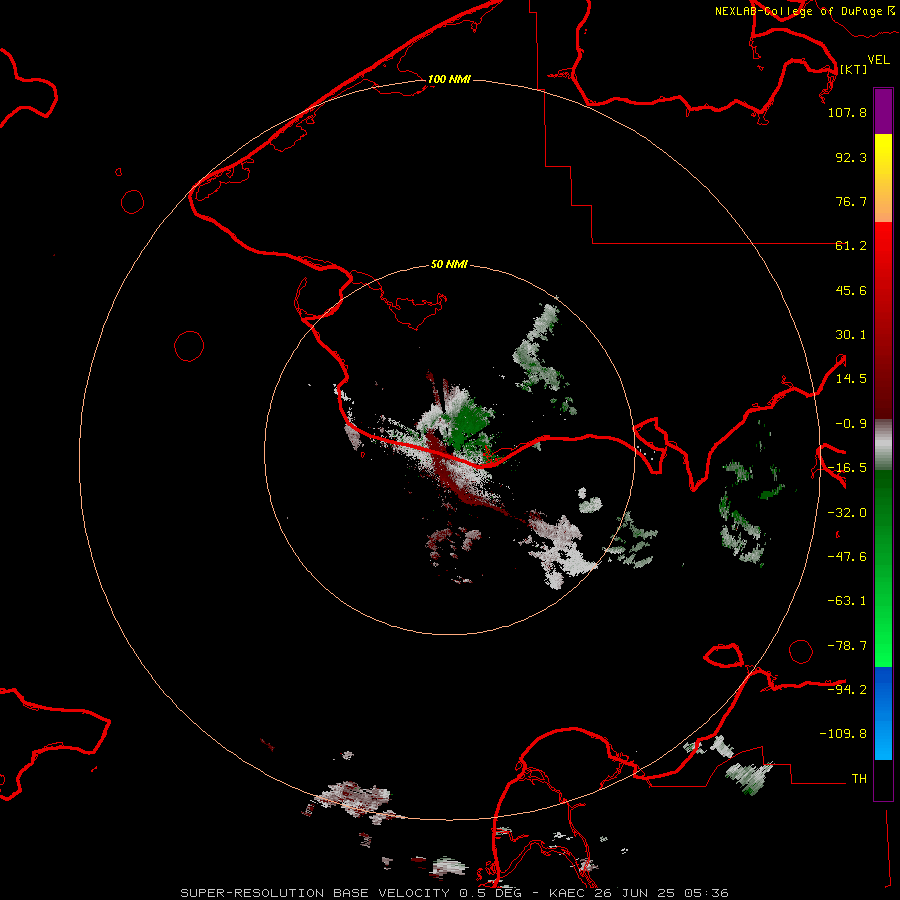Click the [KT] units label
Viewport: 900px width, 900px height.
853,69
